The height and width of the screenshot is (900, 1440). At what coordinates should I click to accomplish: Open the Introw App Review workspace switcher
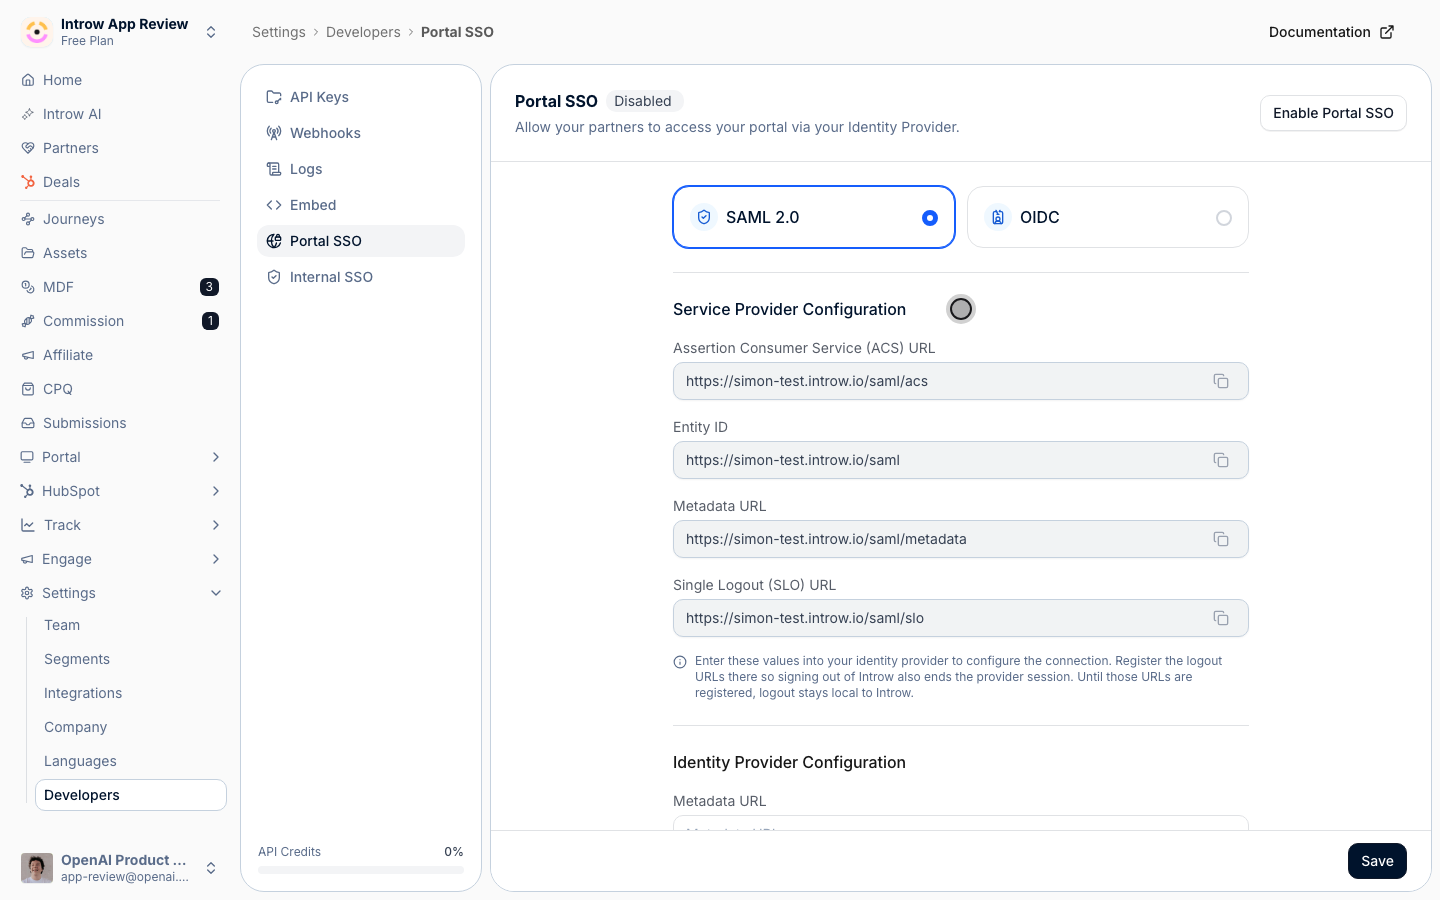tap(211, 32)
